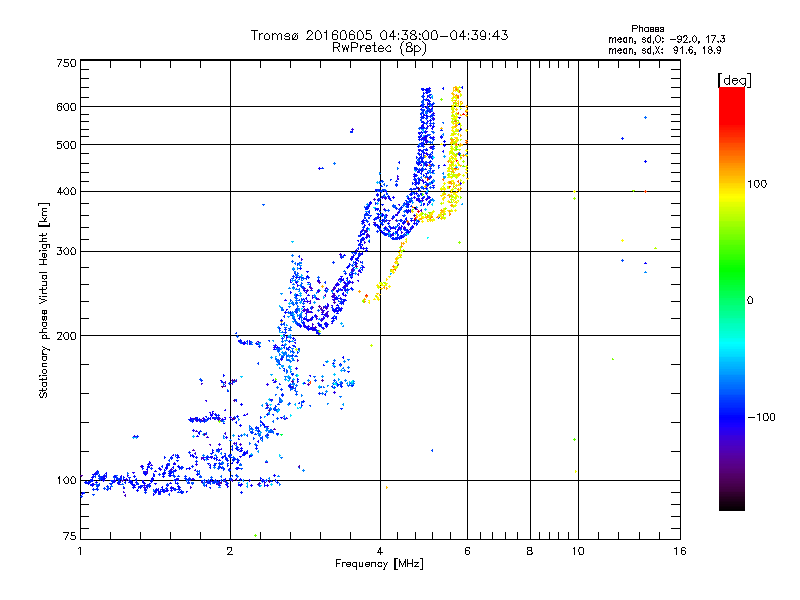Click the y-axis tick label '75'
Viewport: 800px width, 600px height.
click(x=70, y=536)
